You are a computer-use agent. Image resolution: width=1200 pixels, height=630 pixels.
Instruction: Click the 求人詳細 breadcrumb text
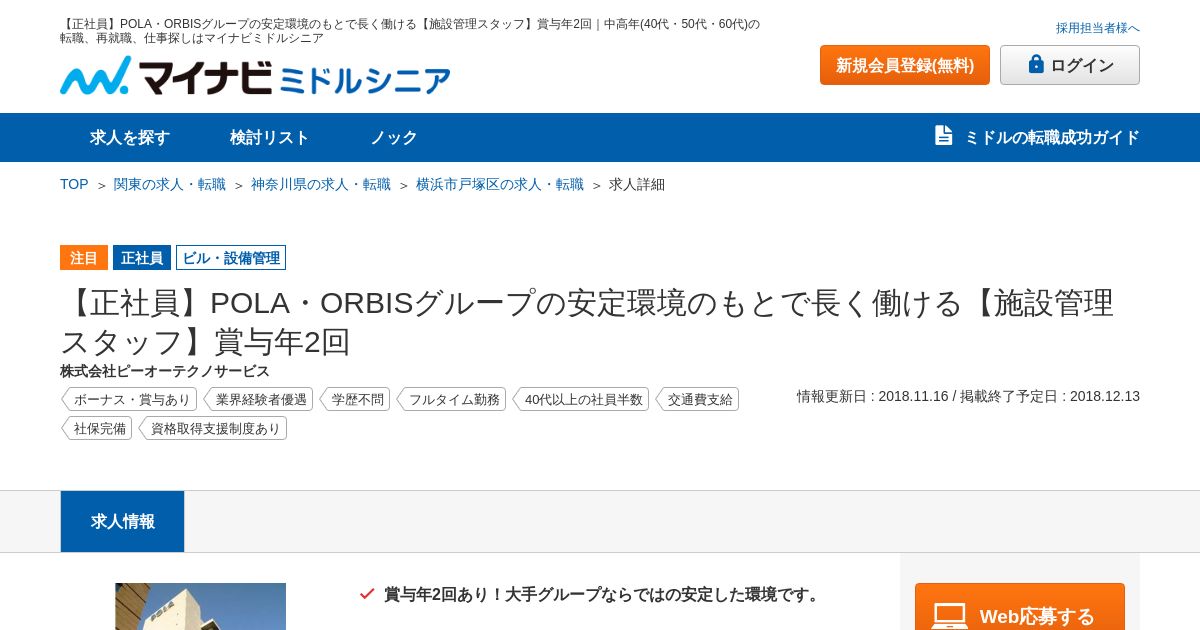point(637,184)
